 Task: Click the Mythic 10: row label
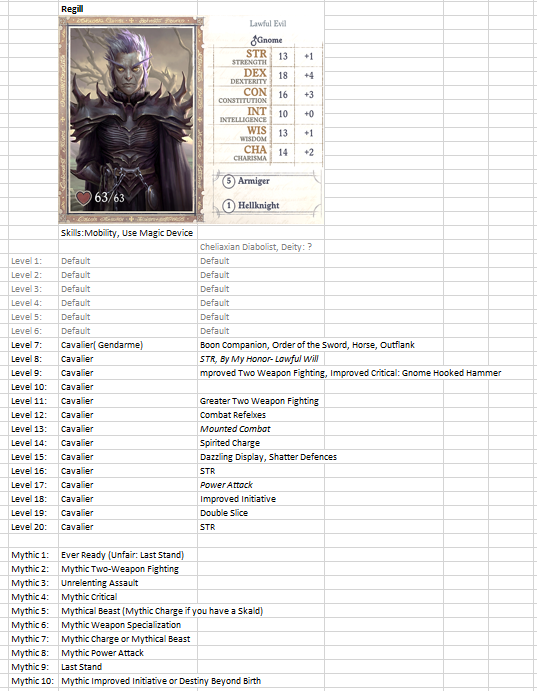pyautogui.click(x=33, y=681)
